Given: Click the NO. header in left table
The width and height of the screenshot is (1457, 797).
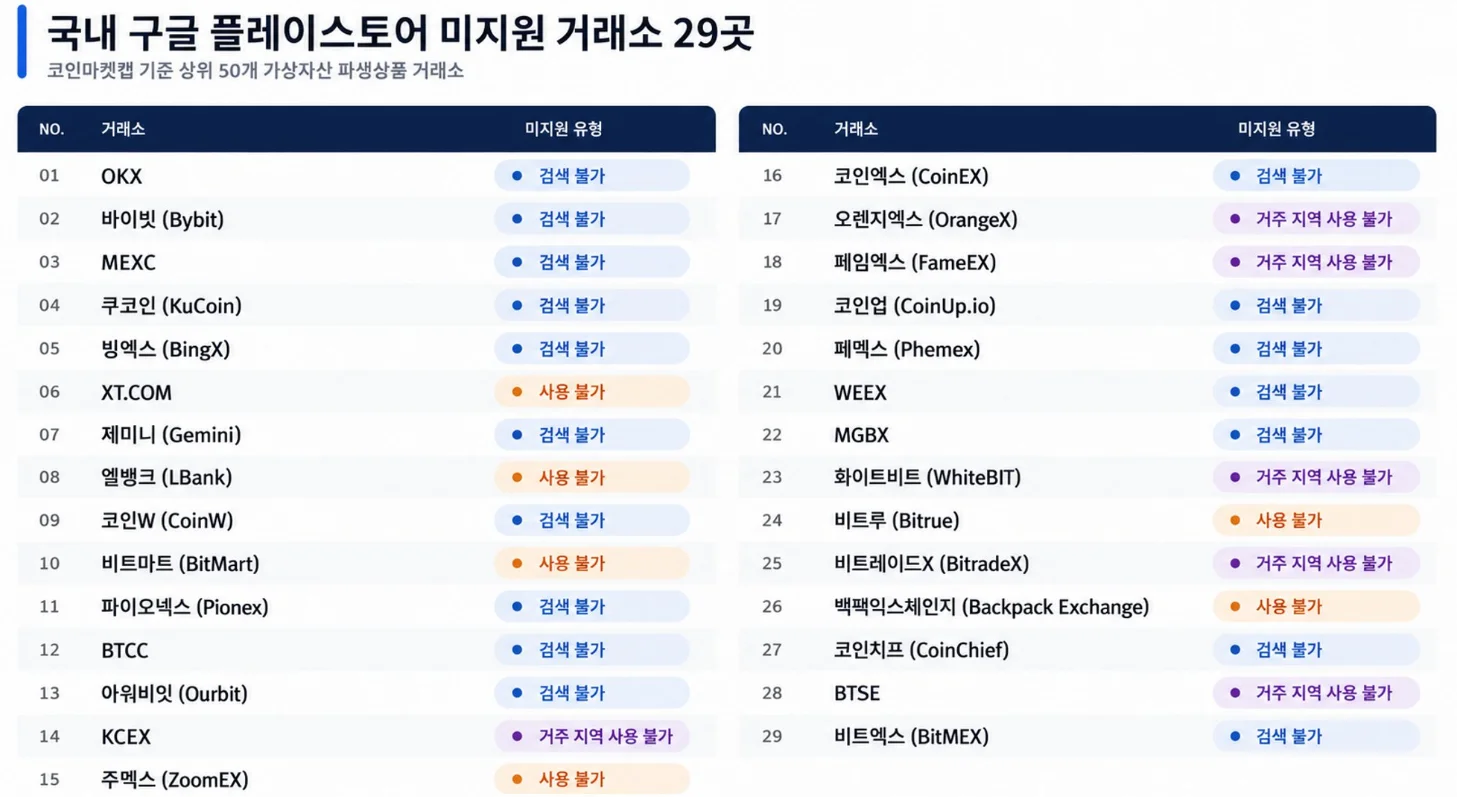Looking at the screenshot, I should [51, 129].
